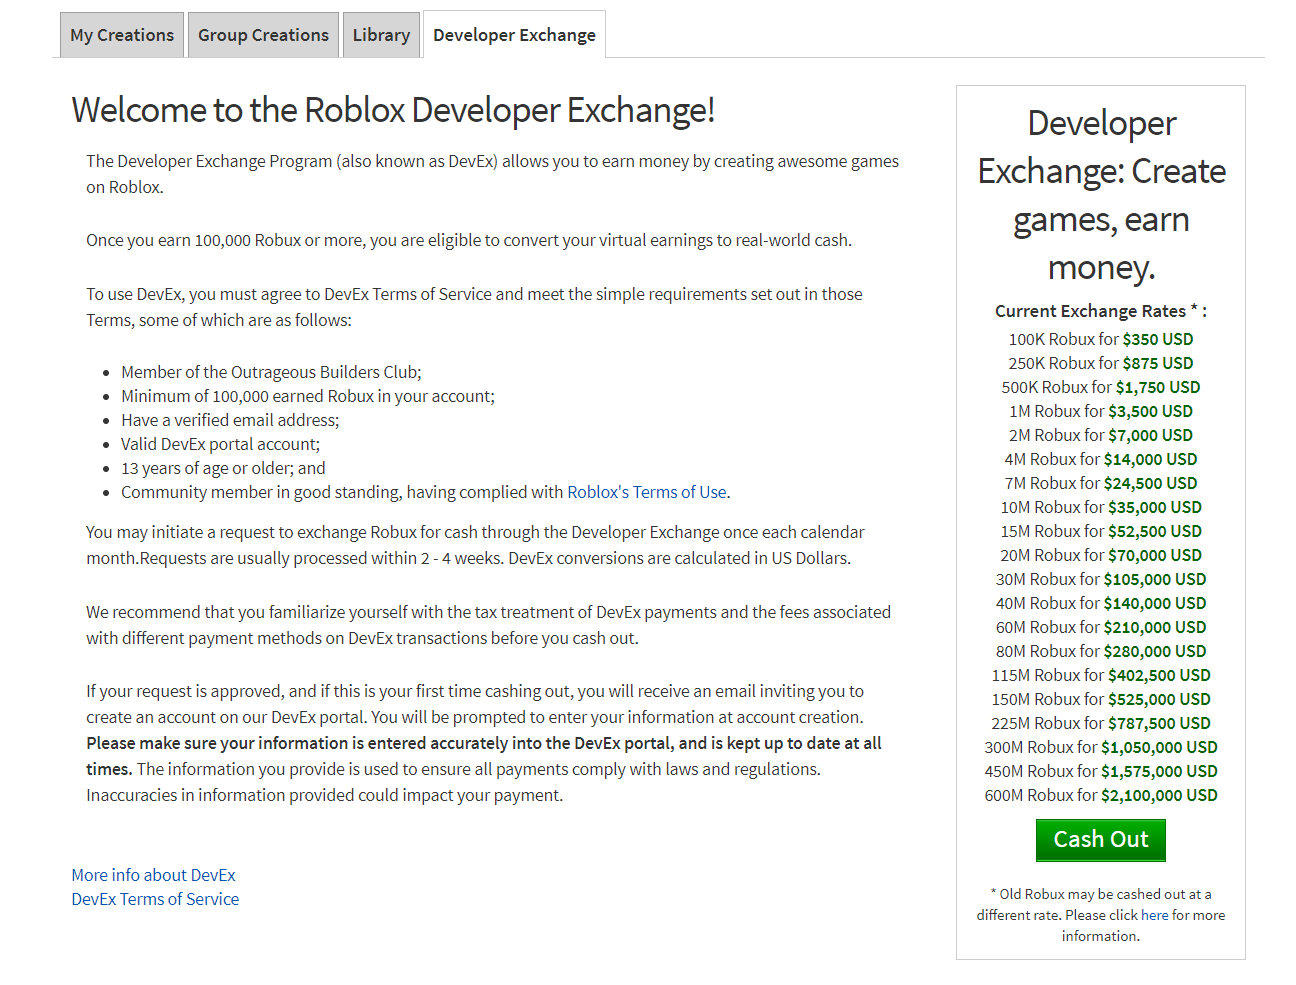Click the 150M Robux for $525,000 USD rate
This screenshot has width=1296, height=985.
point(1100,699)
